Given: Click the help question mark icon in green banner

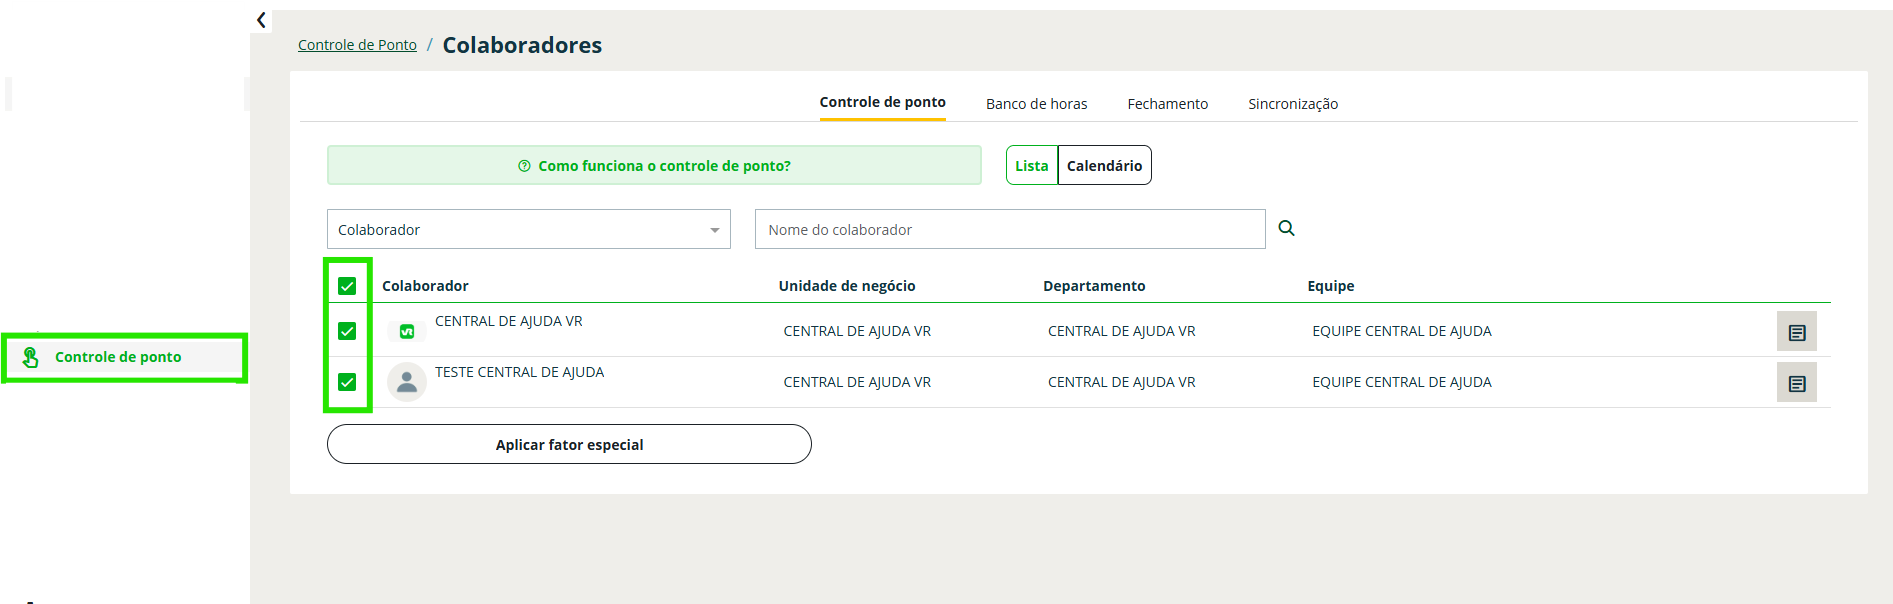Looking at the screenshot, I should pos(524,166).
